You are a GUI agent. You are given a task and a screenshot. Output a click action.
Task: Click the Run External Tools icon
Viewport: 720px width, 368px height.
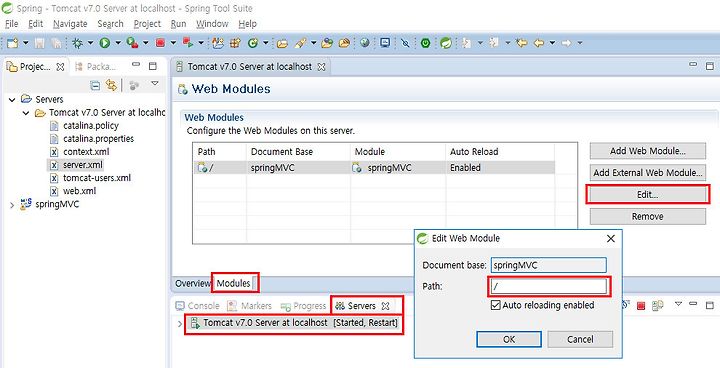(132, 43)
